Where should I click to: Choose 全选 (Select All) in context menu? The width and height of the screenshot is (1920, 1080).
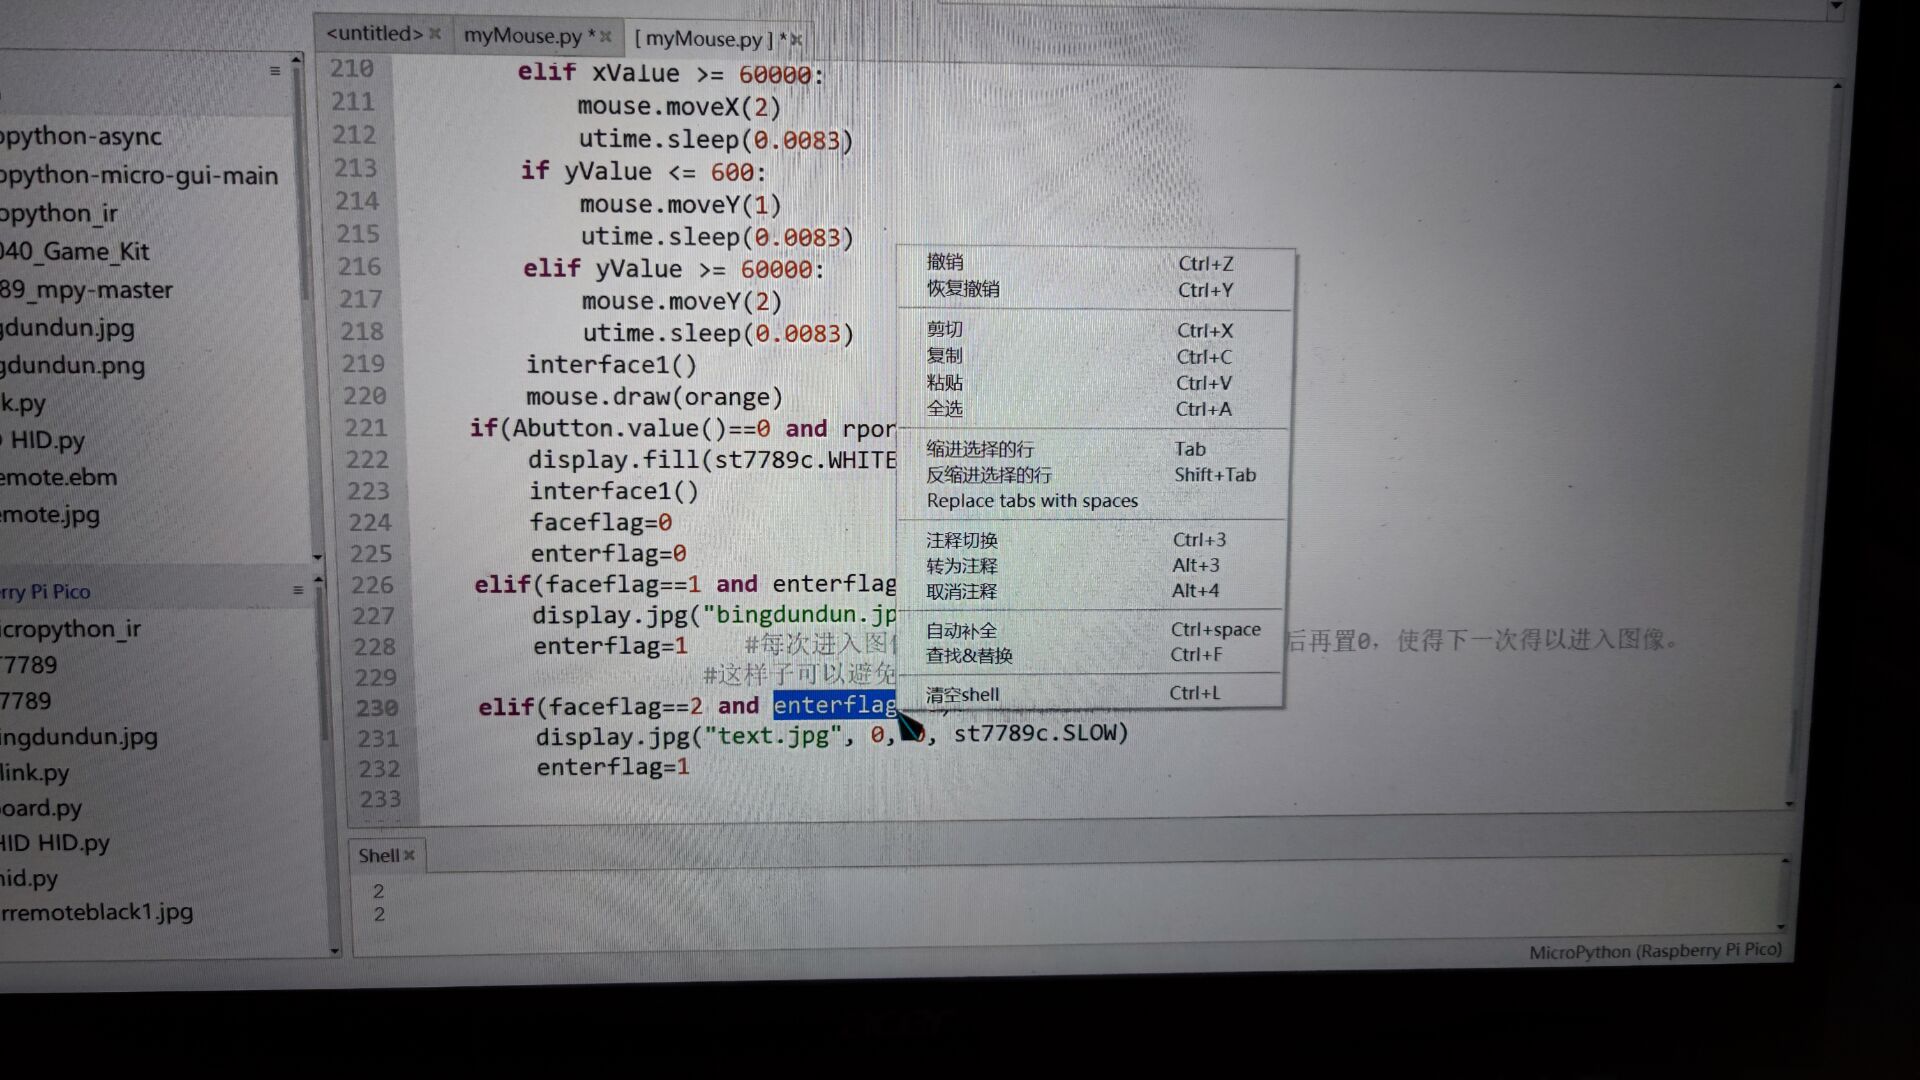pyautogui.click(x=1095, y=408)
